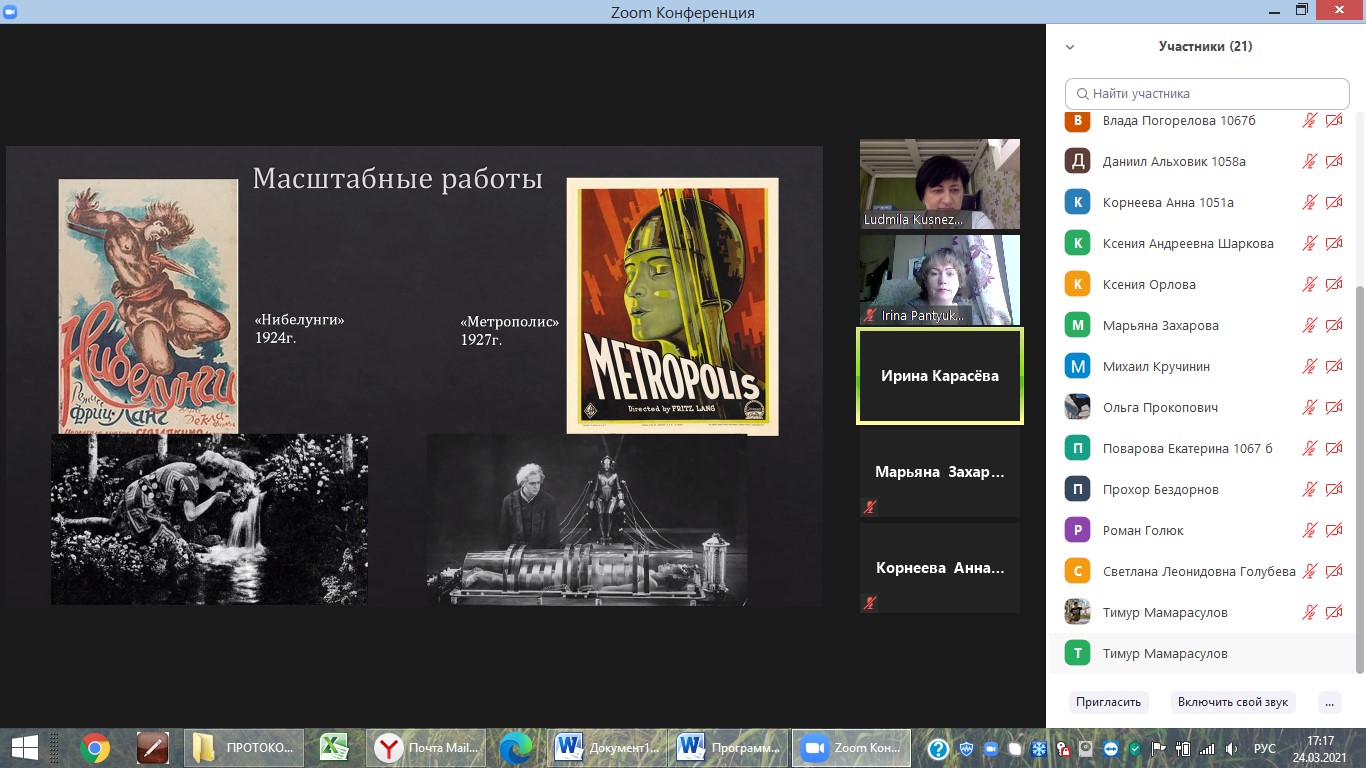Open Windows Start button

pyautogui.click(x=25, y=747)
